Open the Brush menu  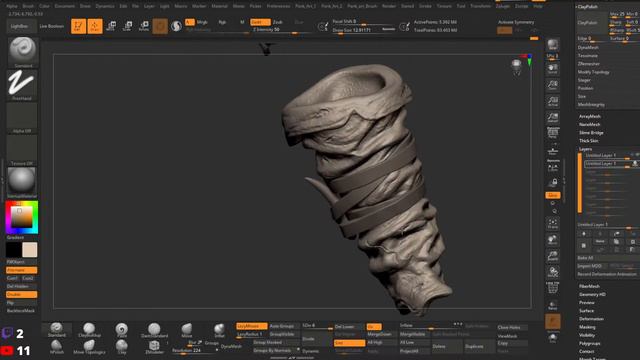[x=28, y=6]
